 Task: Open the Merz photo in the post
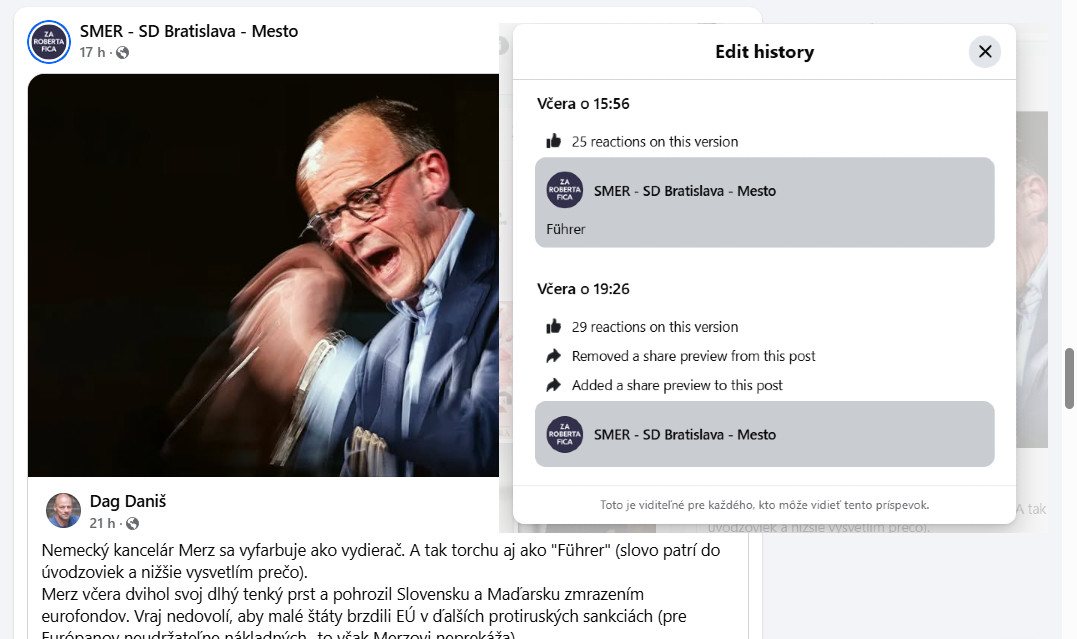[263, 275]
